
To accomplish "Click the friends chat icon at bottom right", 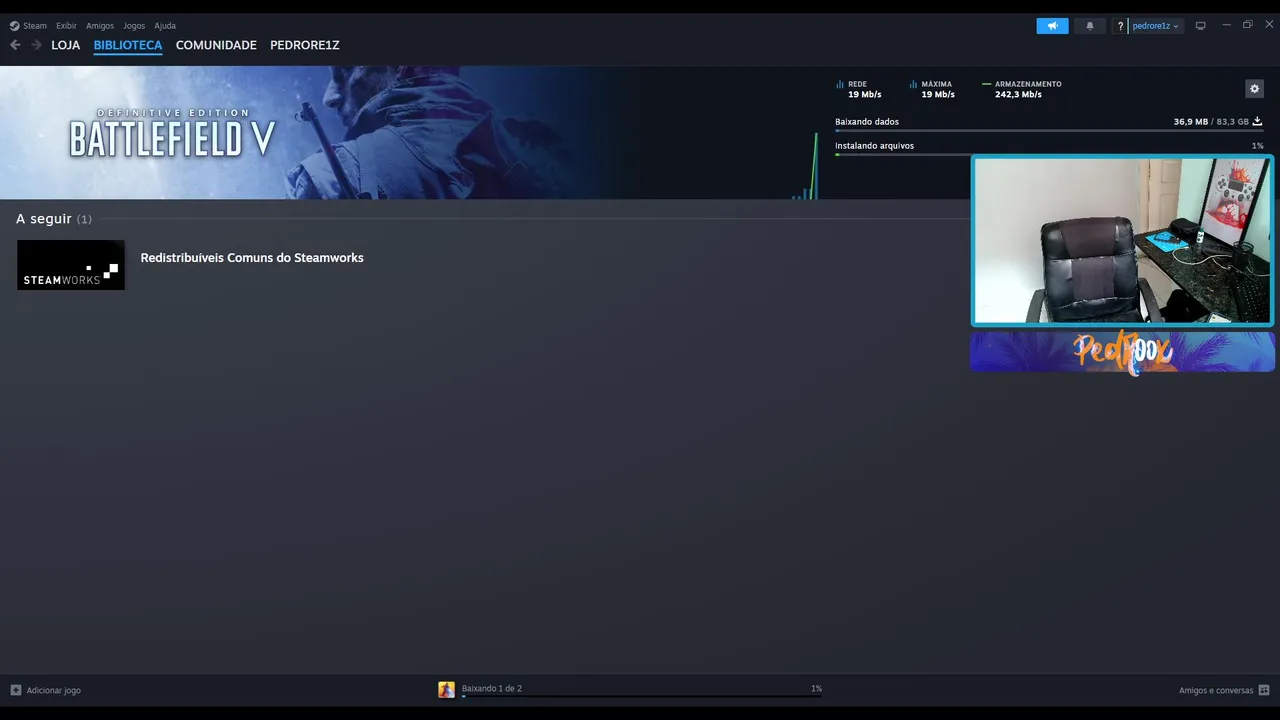I will (1264, 690).
